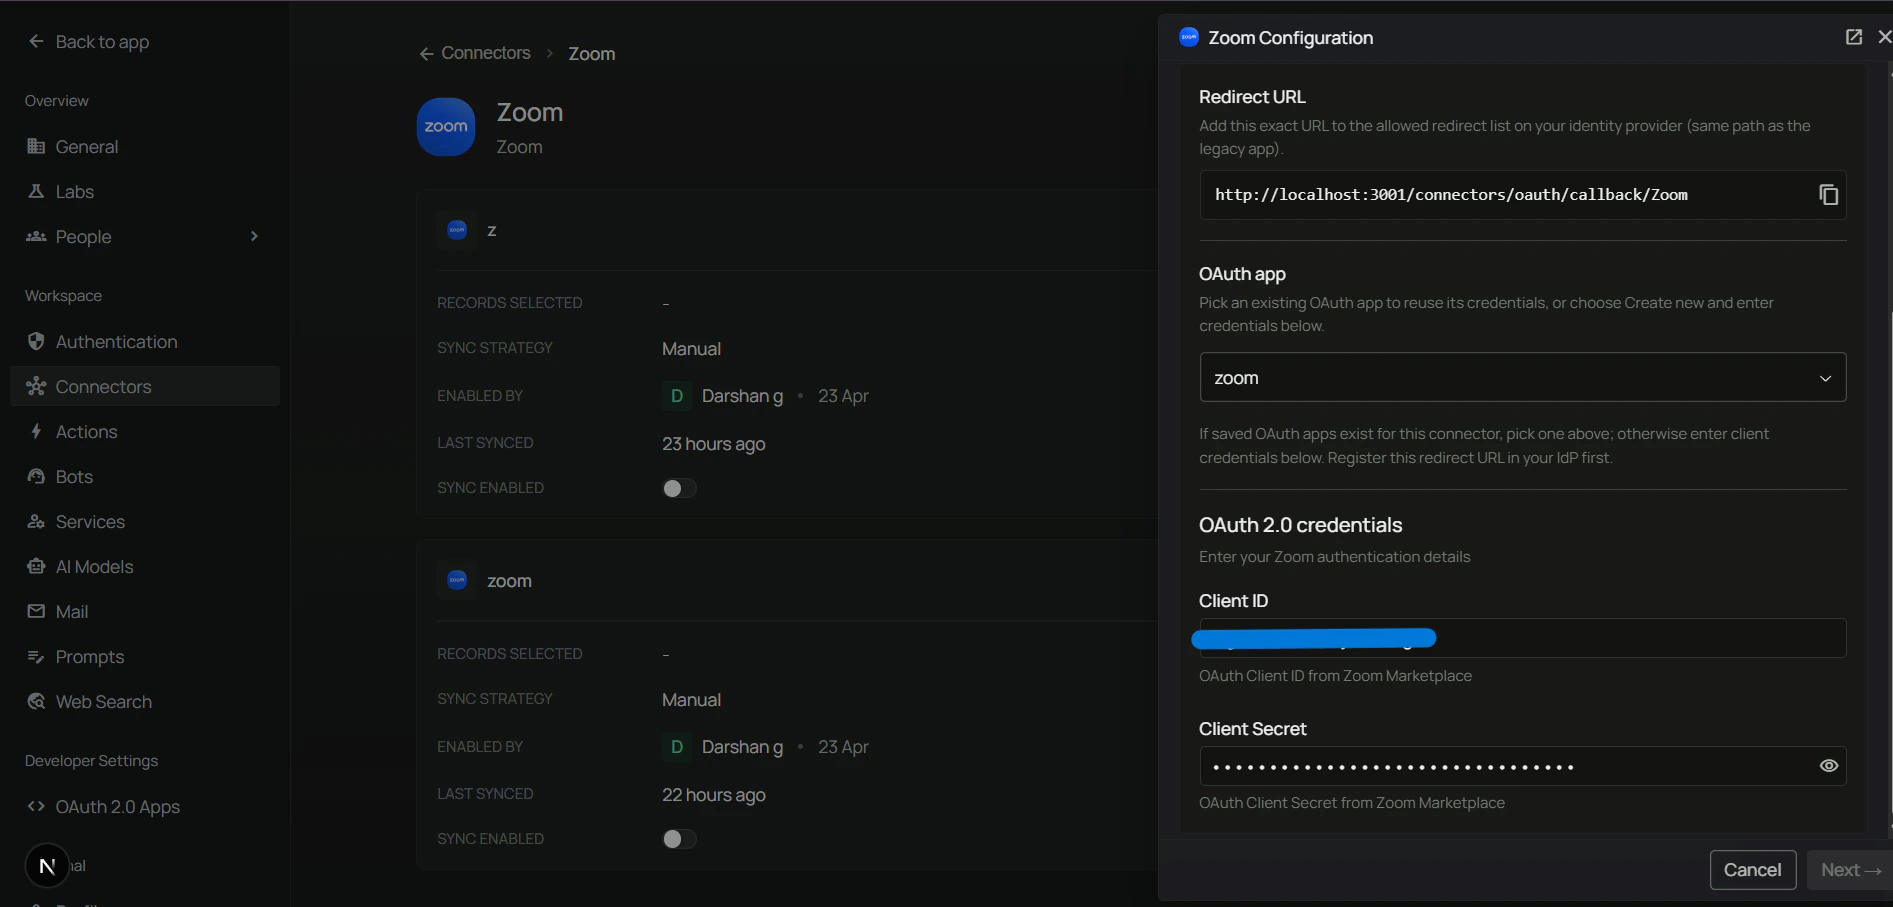
Task: Click the Web Search icon
Action: point(36,701)
